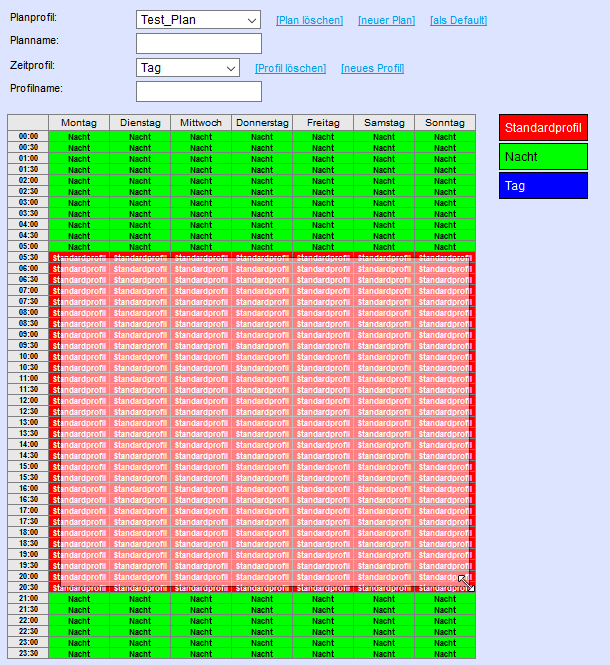Click the [Plan löschen] link
Screen dimensions: 610x665
[309, 21]
